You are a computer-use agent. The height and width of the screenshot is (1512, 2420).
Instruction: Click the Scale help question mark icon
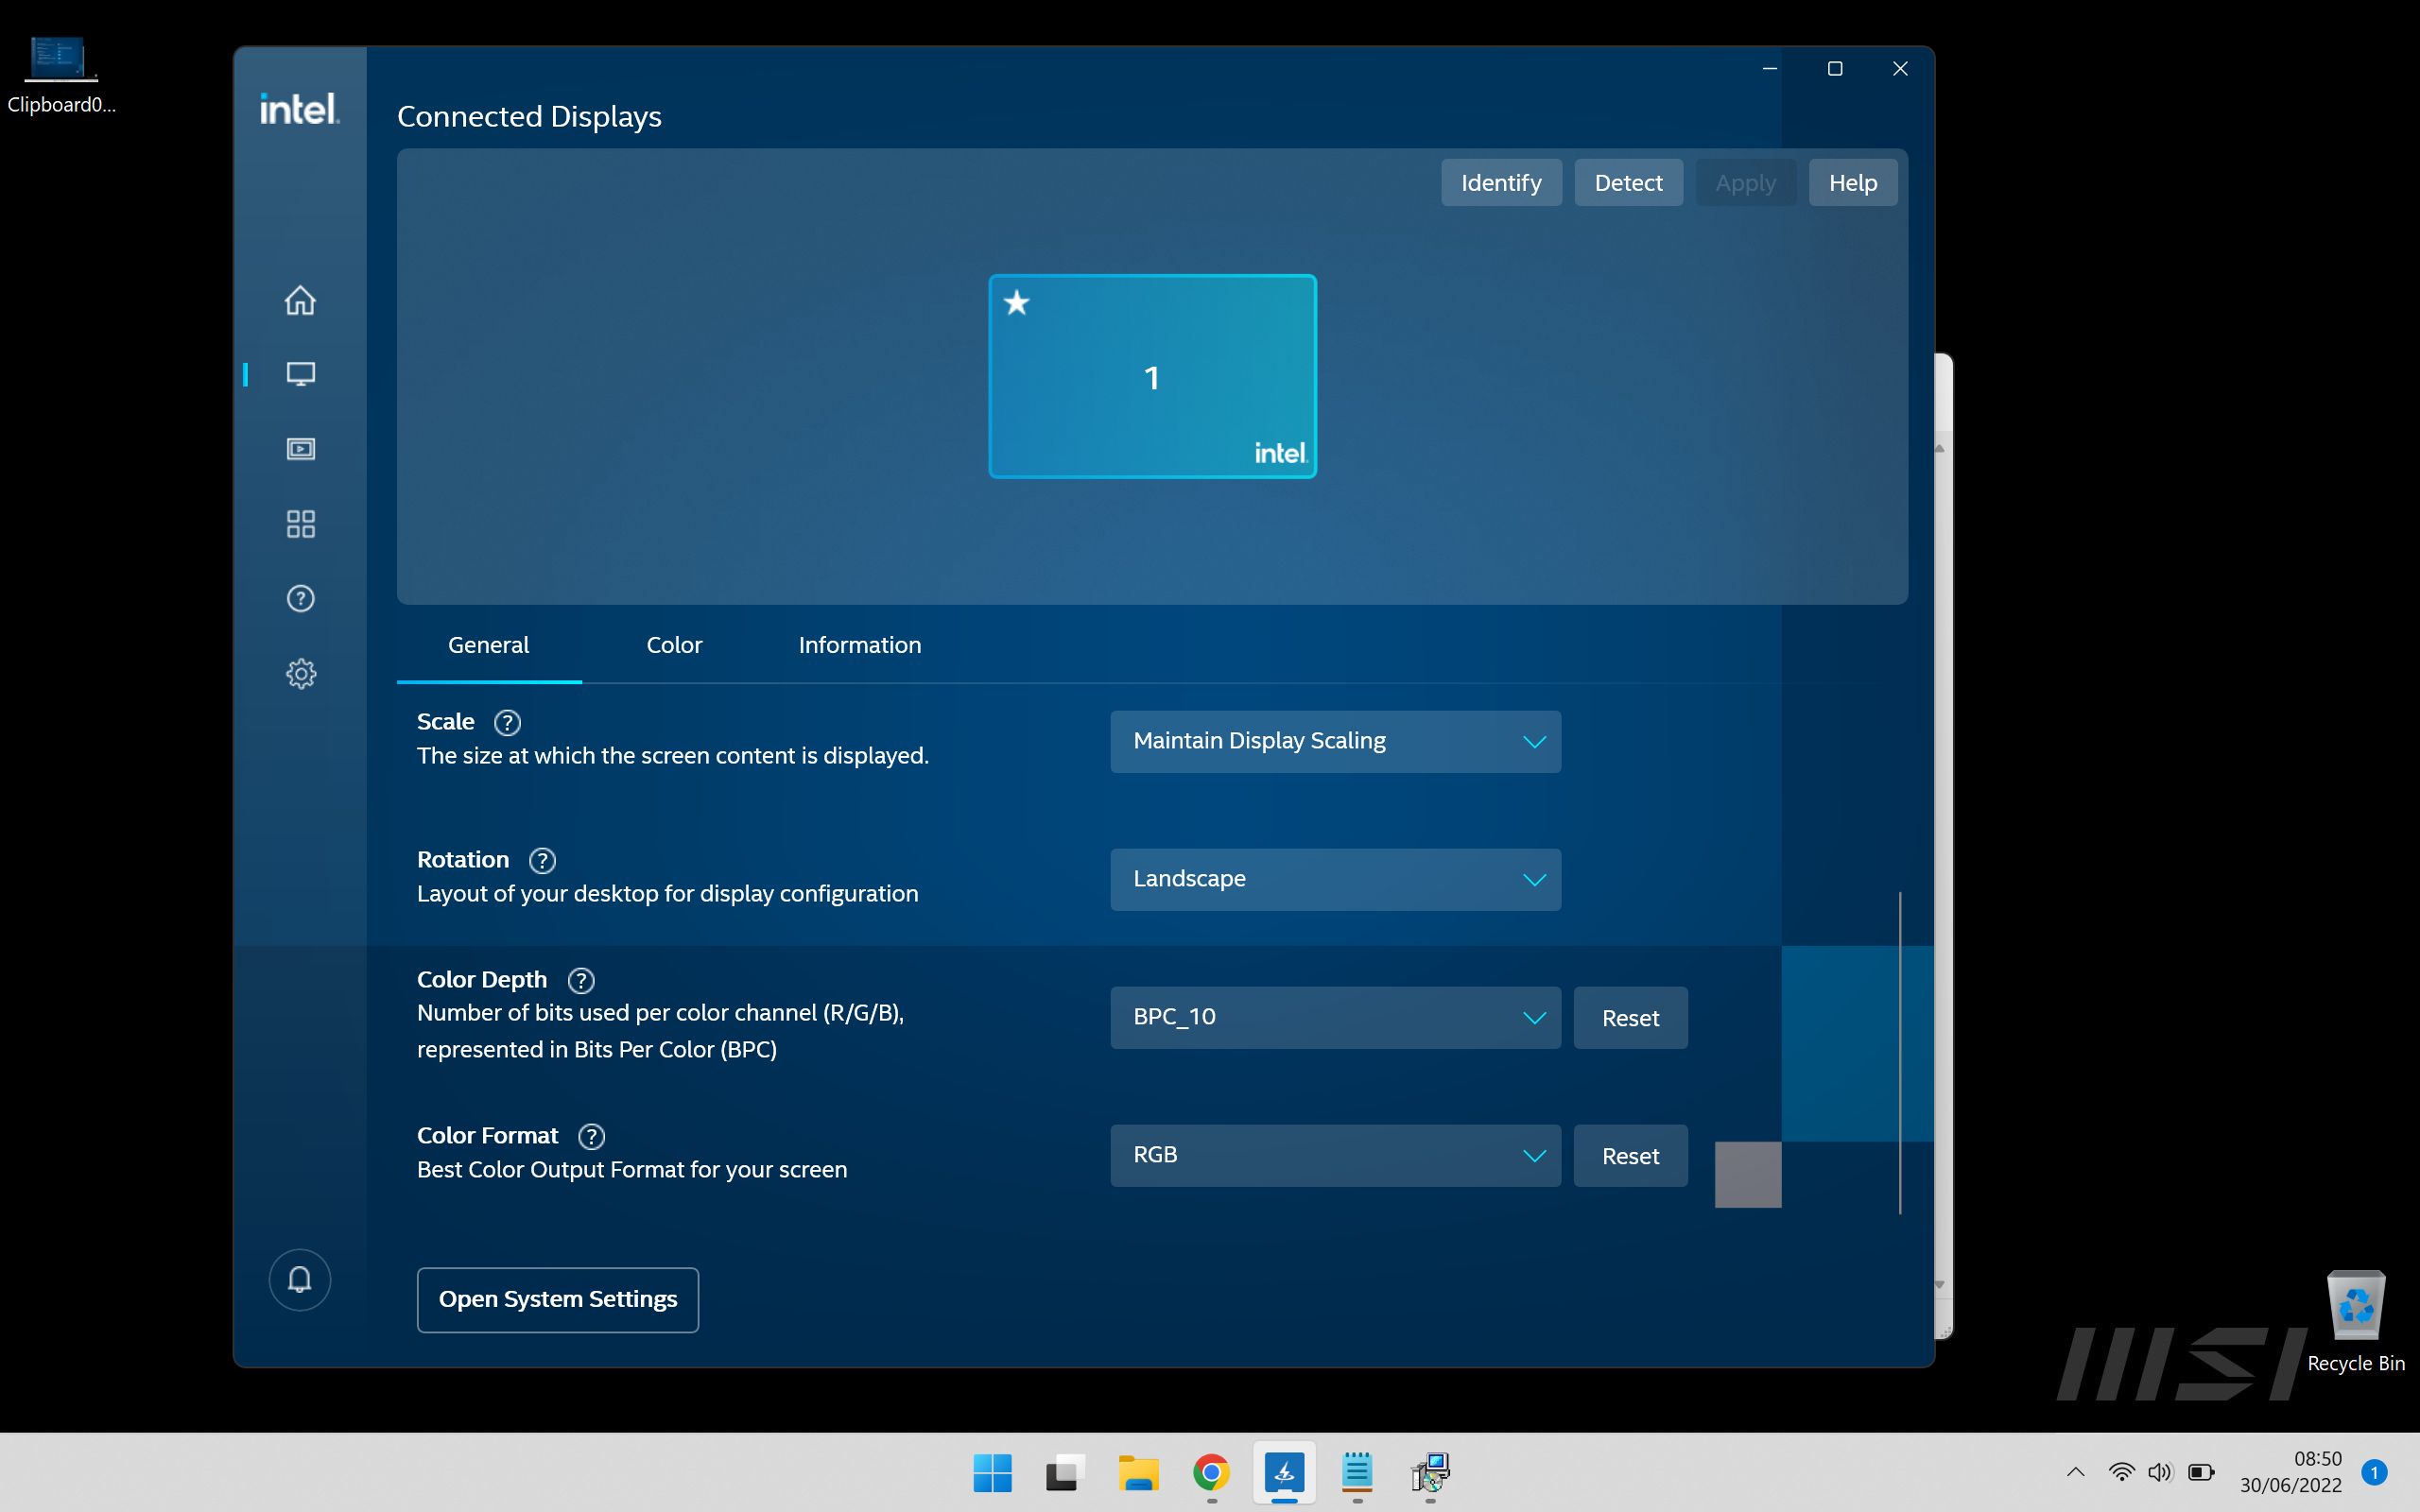507,722
